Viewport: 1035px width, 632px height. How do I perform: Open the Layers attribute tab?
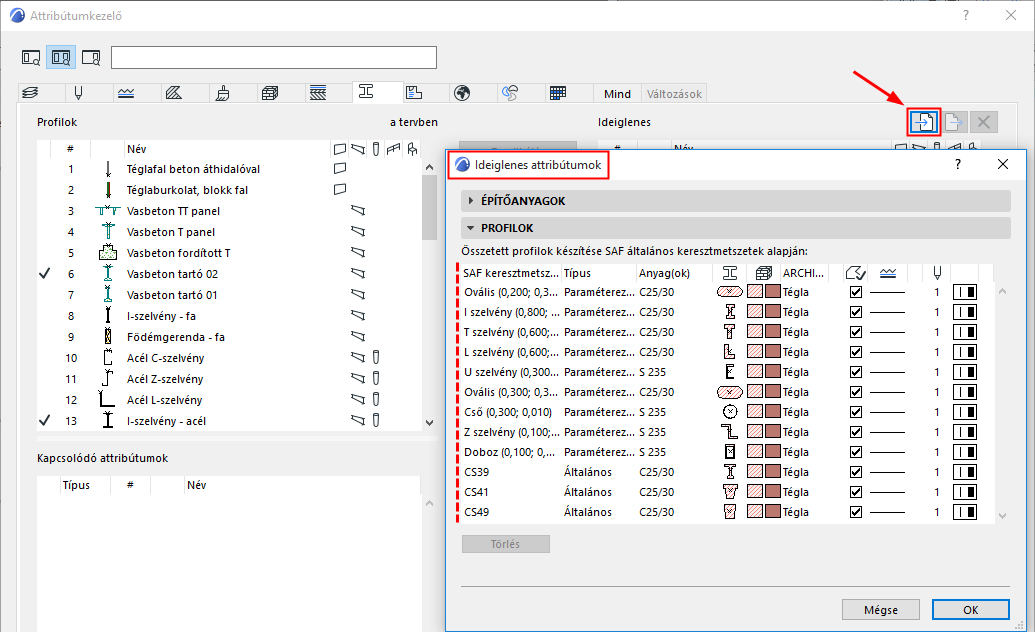pyautogui.click(x=30, y=93)
